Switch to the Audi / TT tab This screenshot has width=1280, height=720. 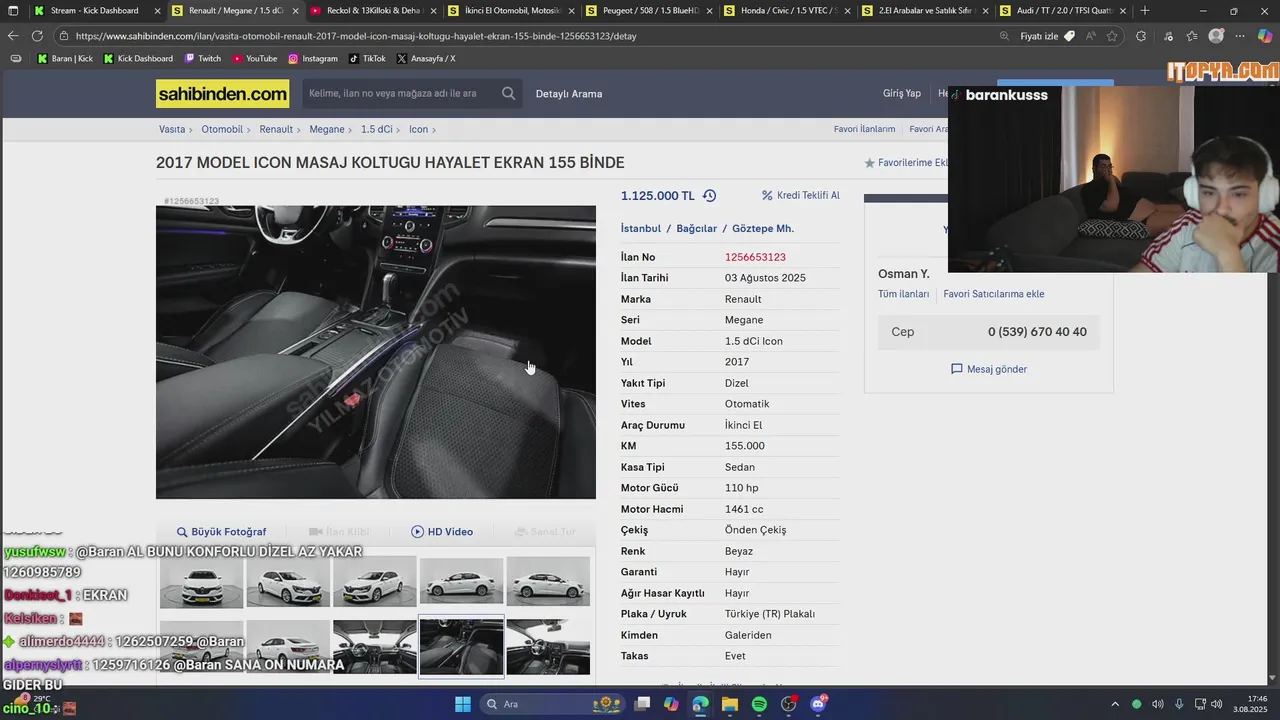(1062, 11)
